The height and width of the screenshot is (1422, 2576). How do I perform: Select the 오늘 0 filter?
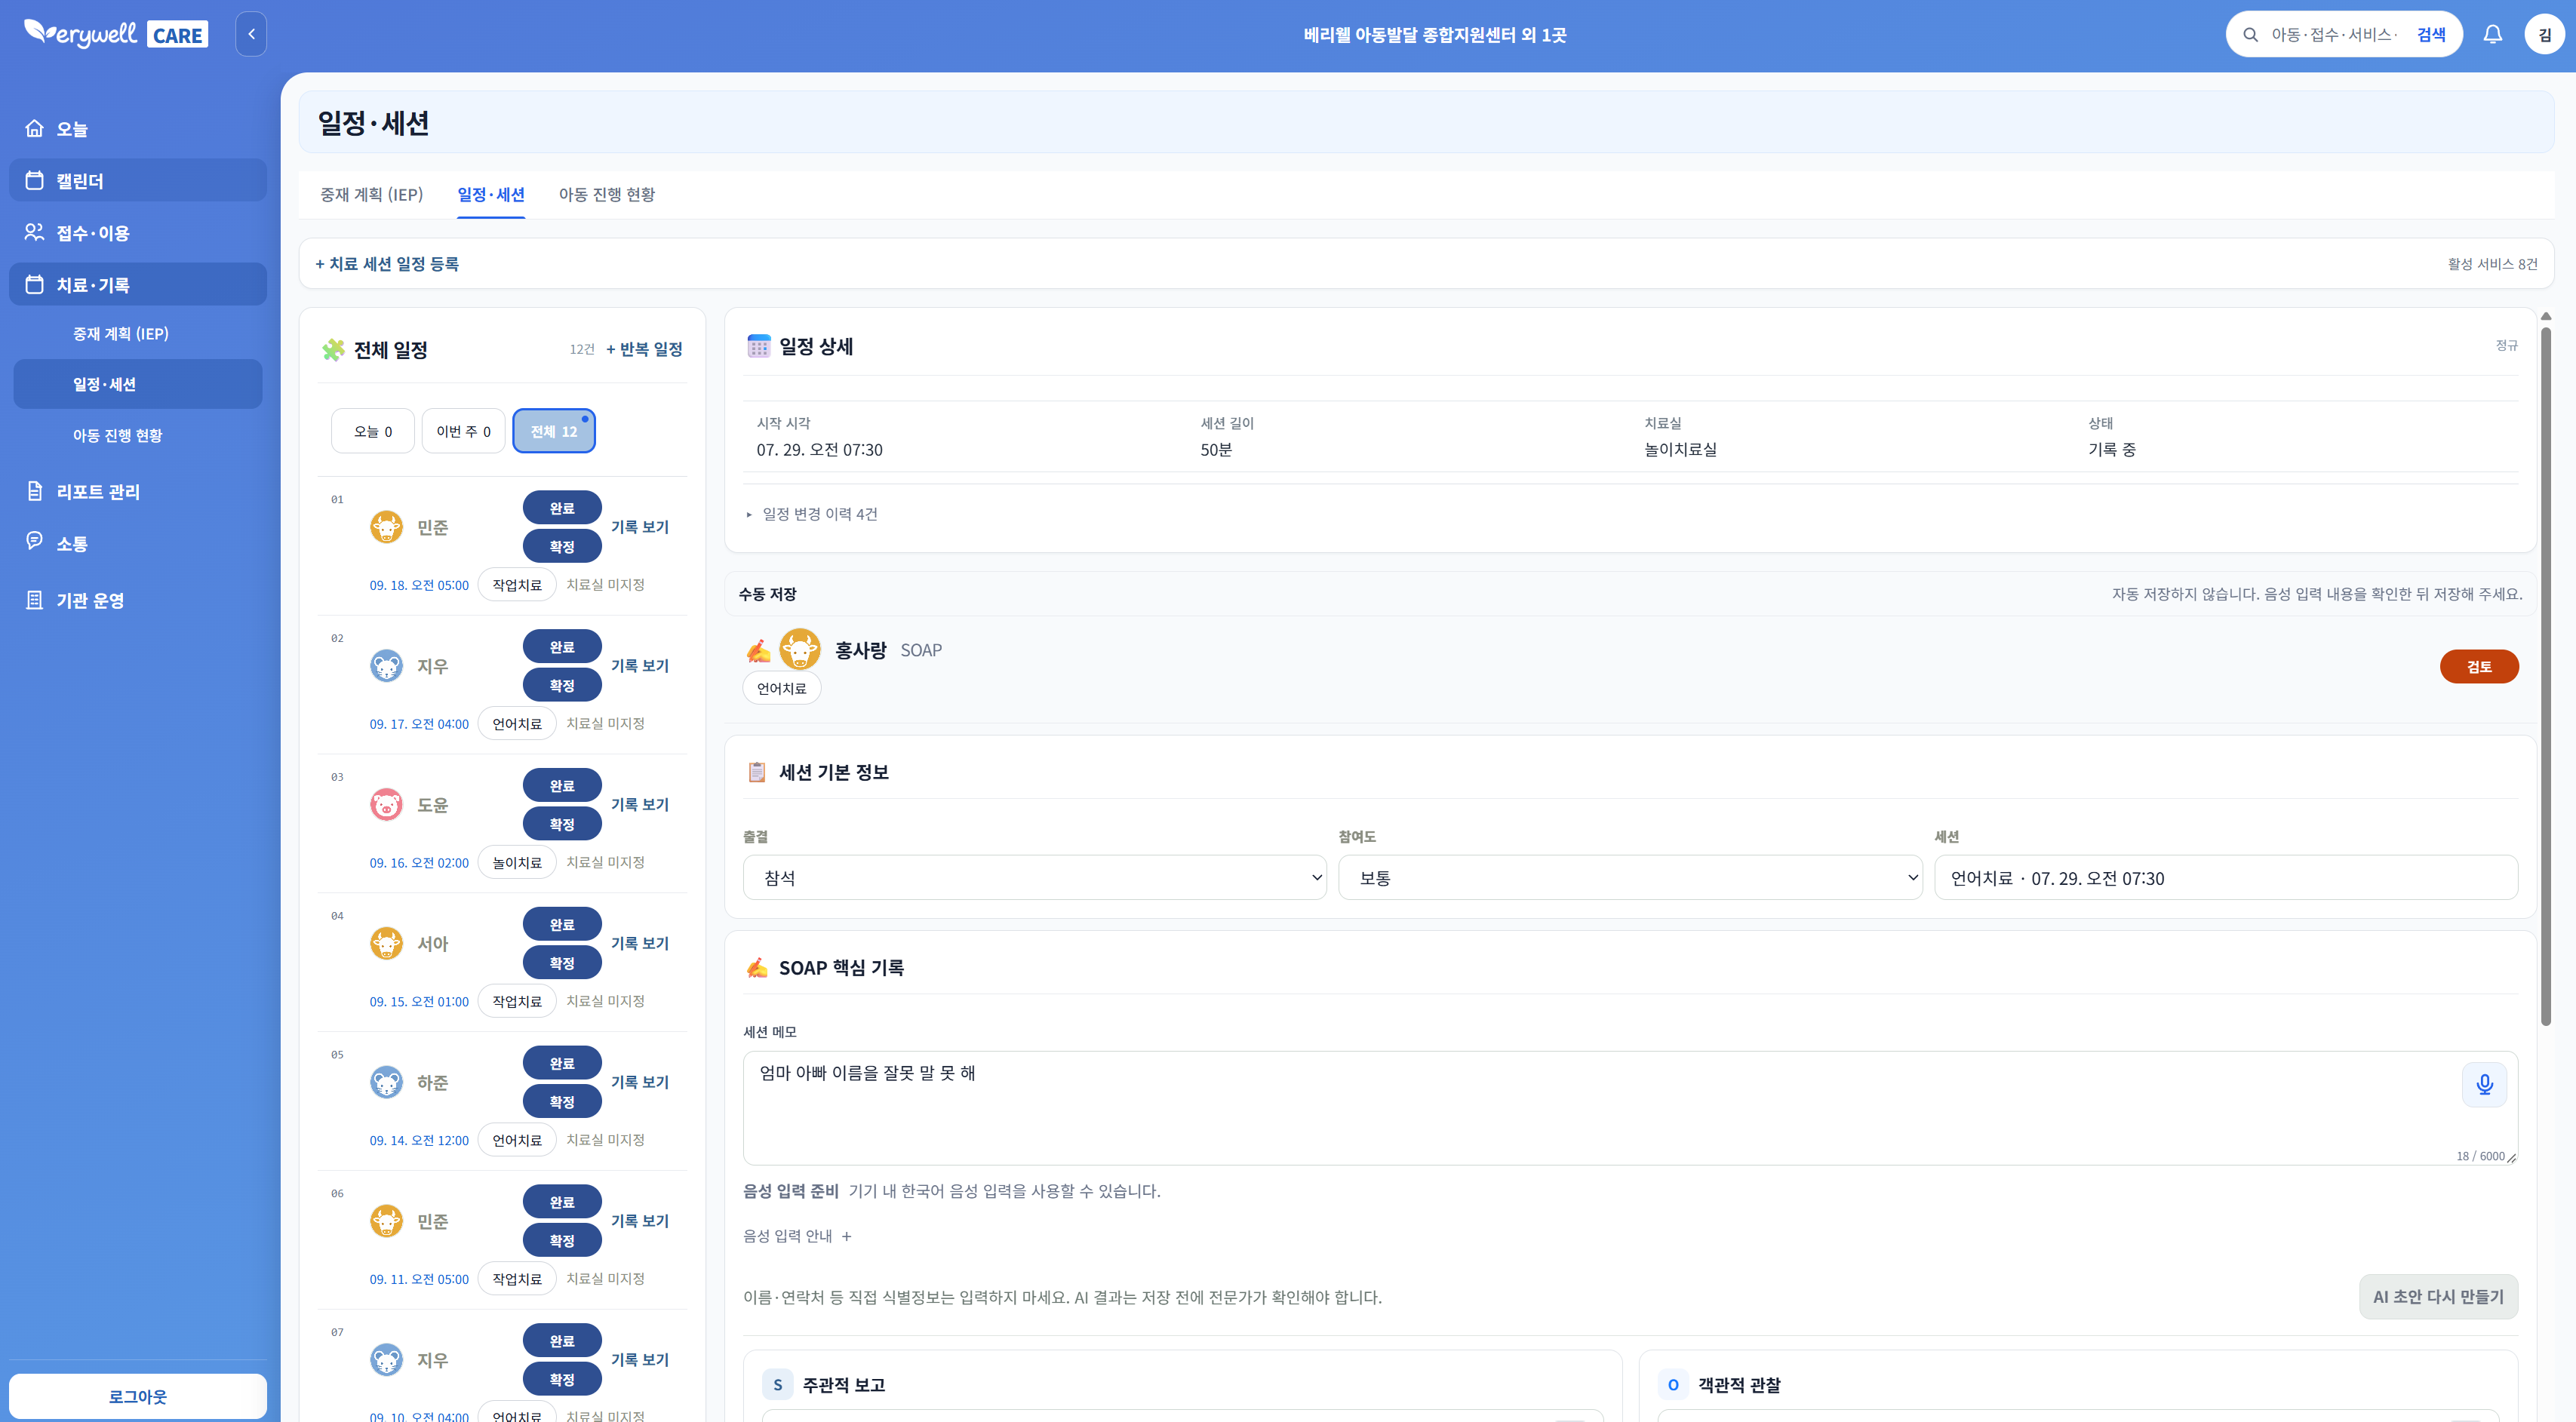[x=373, y=431]
